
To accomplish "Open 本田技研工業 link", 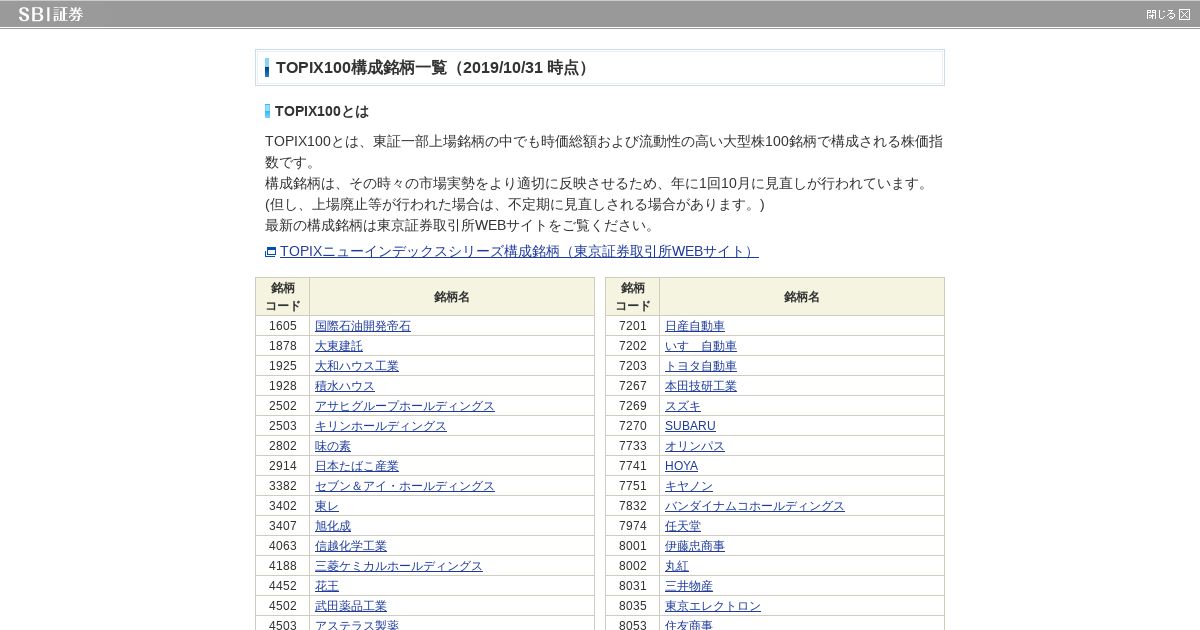I will [701, 386].
